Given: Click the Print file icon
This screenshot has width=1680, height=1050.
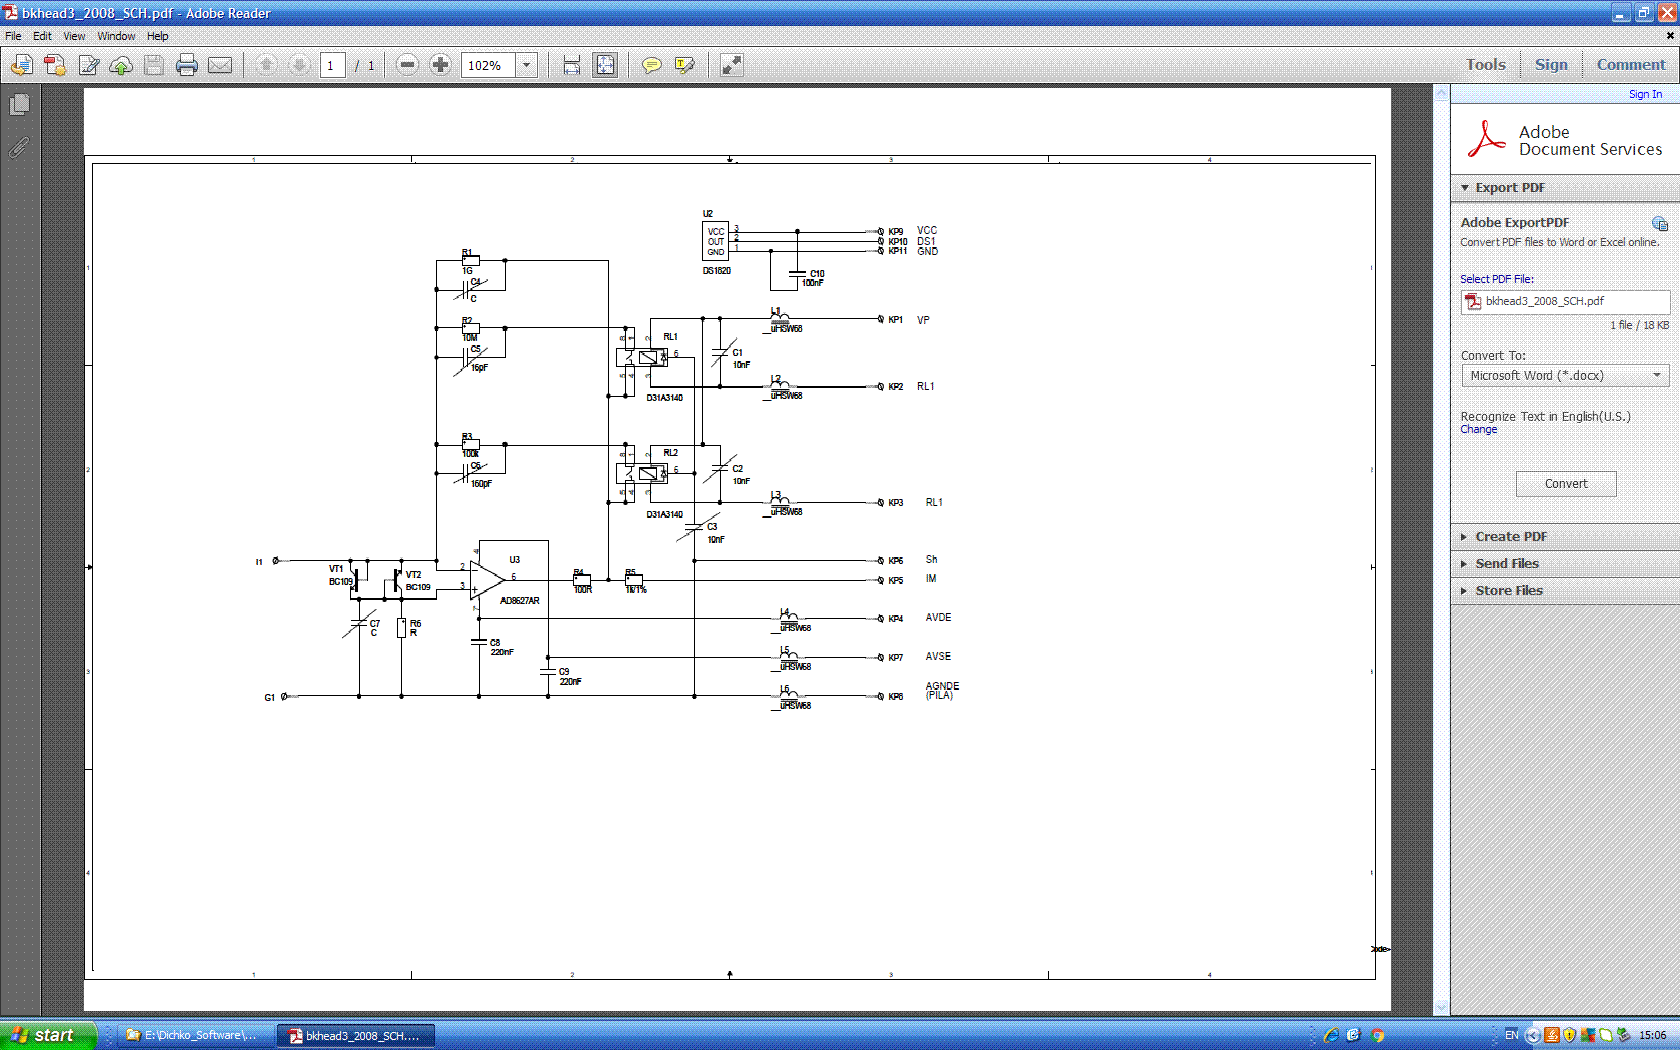Looking at the screenshot, I should [x=186, y=66].
